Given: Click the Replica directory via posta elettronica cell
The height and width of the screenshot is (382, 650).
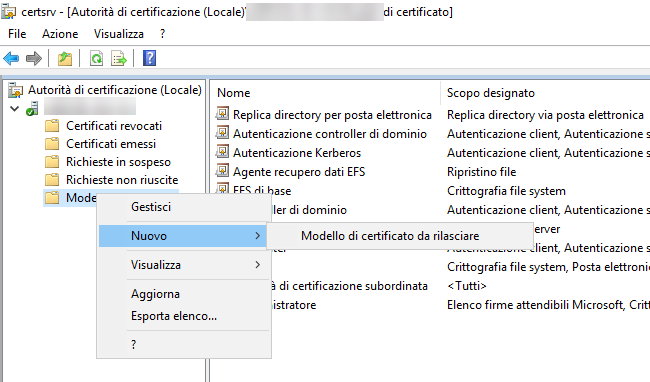Looking at the screenshot, I should [545, 115].
